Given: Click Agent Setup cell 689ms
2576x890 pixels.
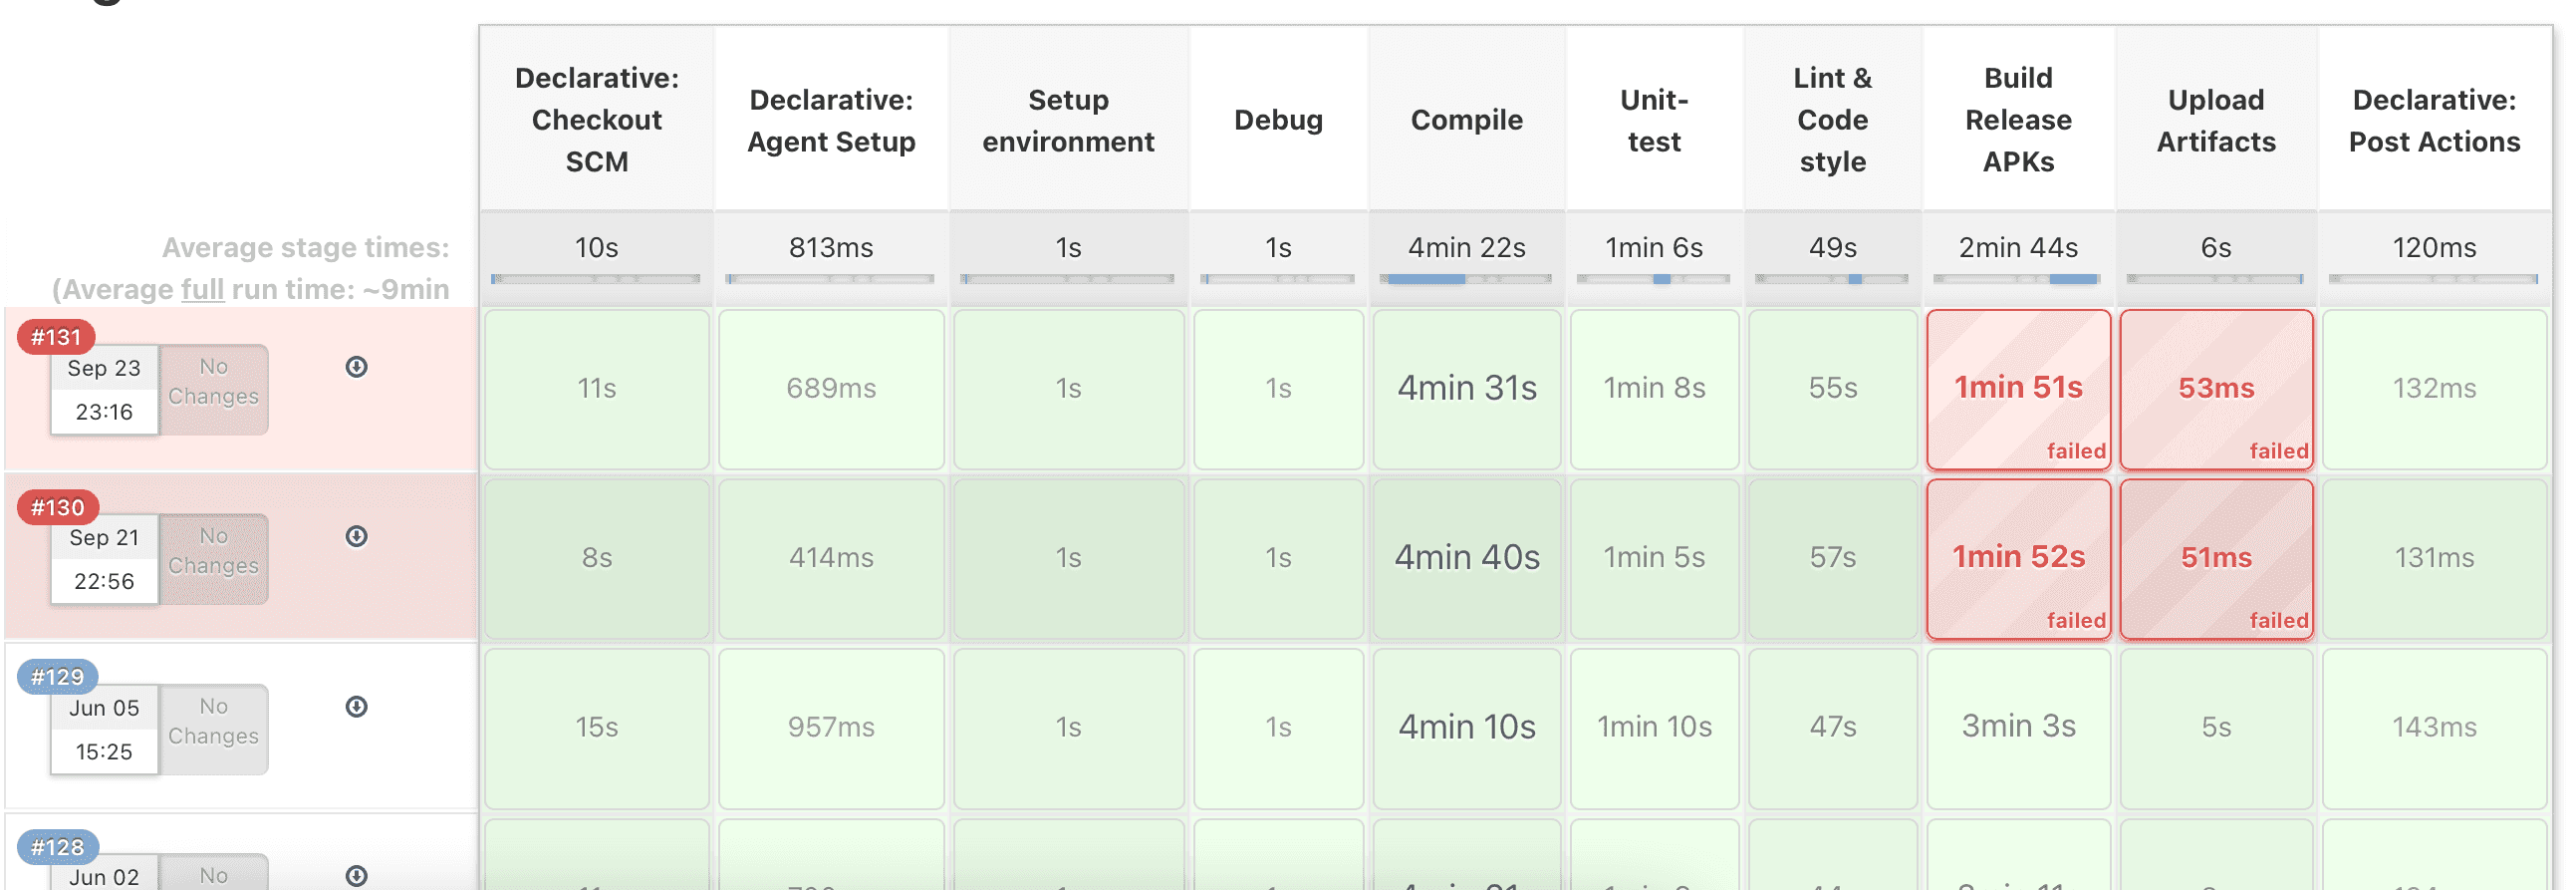Looking at the screenshot, I should 831,390.
